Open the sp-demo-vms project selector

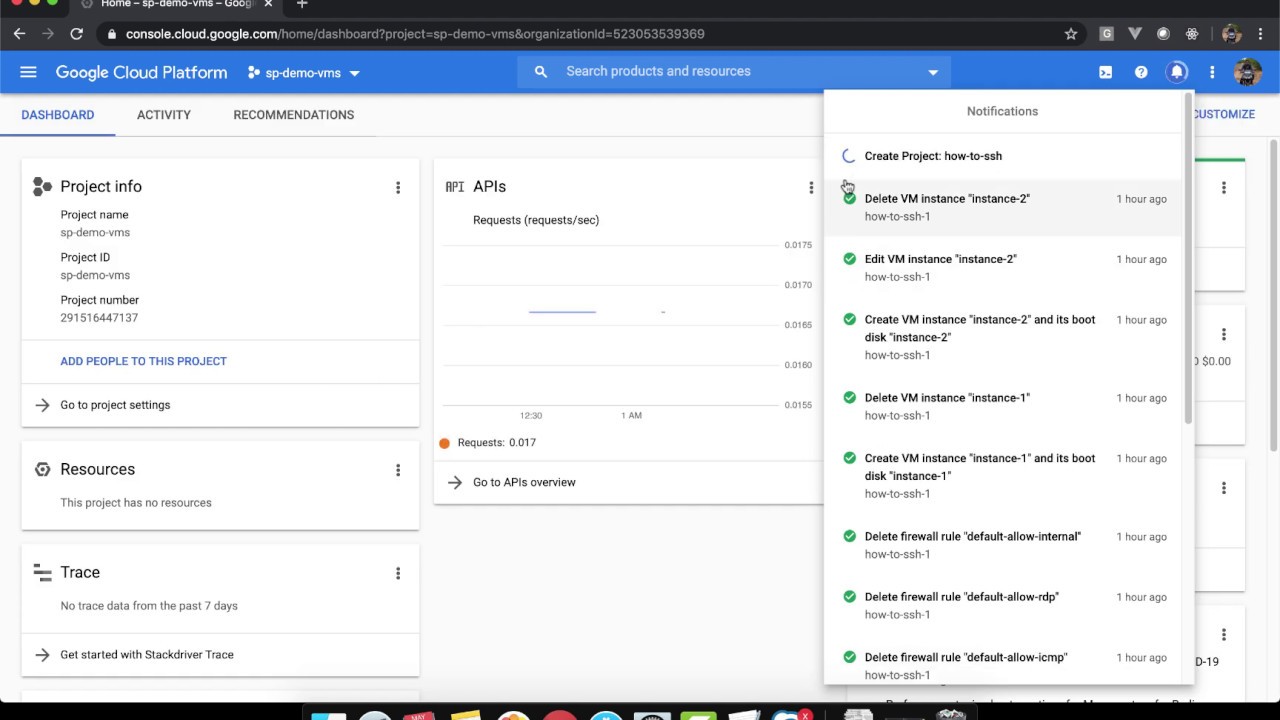tap(303, 73)
